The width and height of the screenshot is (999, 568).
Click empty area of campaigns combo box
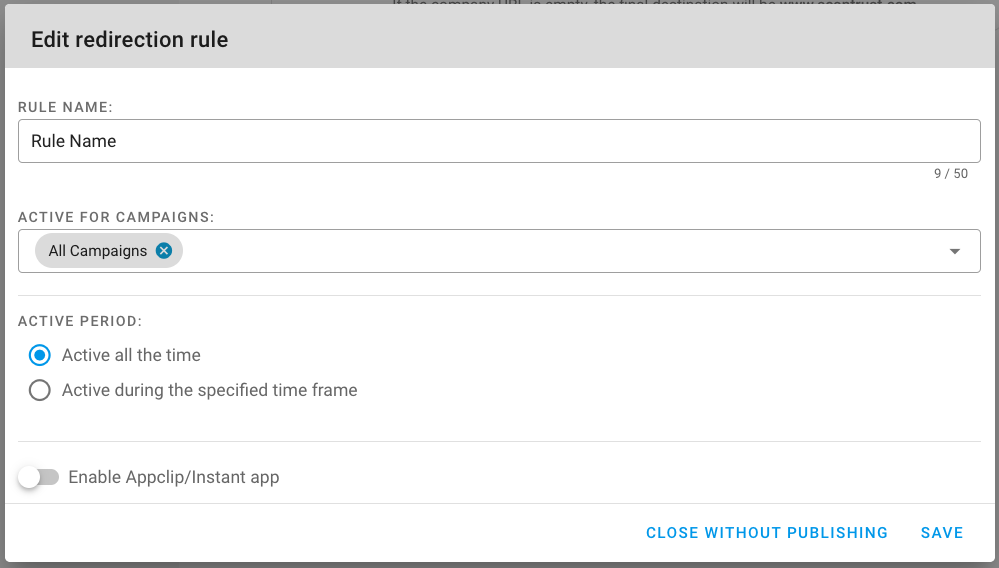561,251
